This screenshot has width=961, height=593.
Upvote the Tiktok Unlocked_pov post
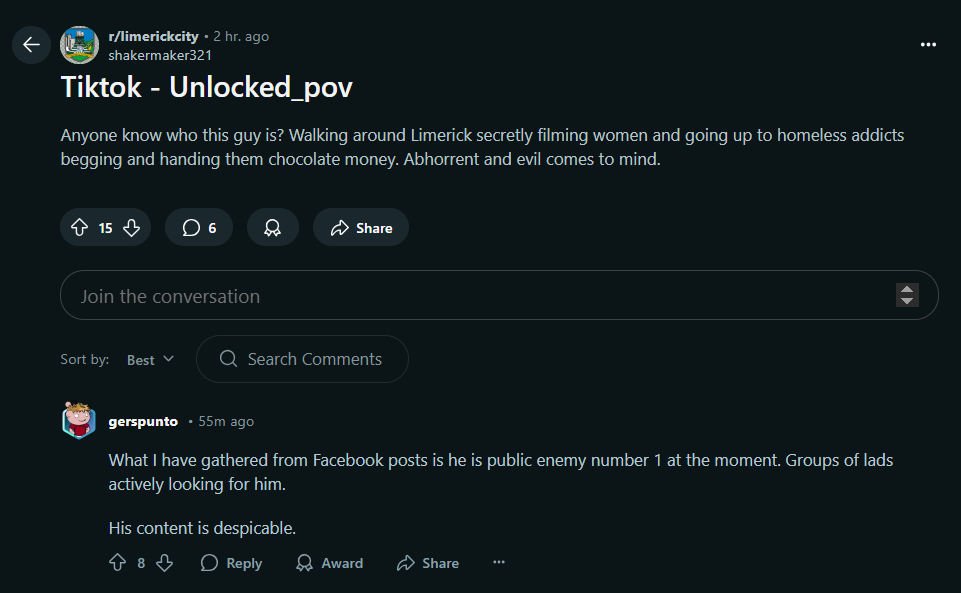(x=80, y=228)
